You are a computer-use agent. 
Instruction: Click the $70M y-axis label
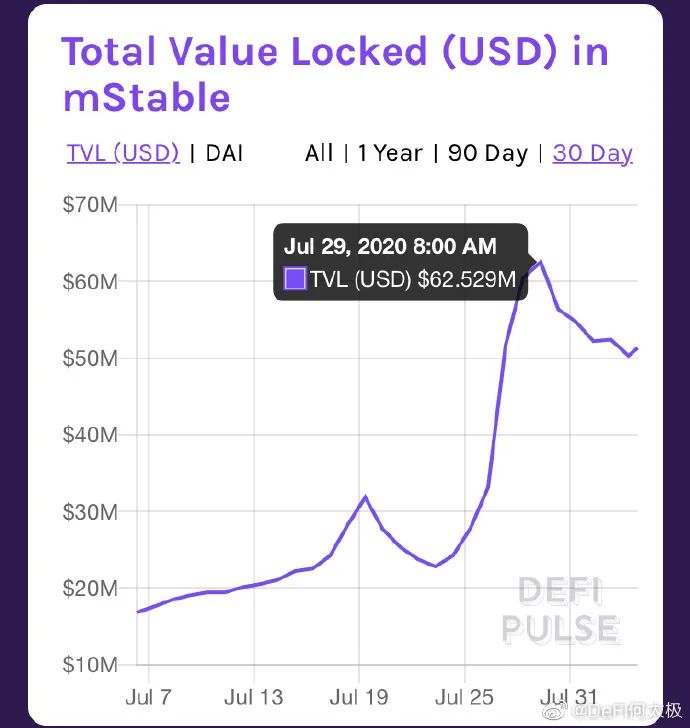[91, 205]
